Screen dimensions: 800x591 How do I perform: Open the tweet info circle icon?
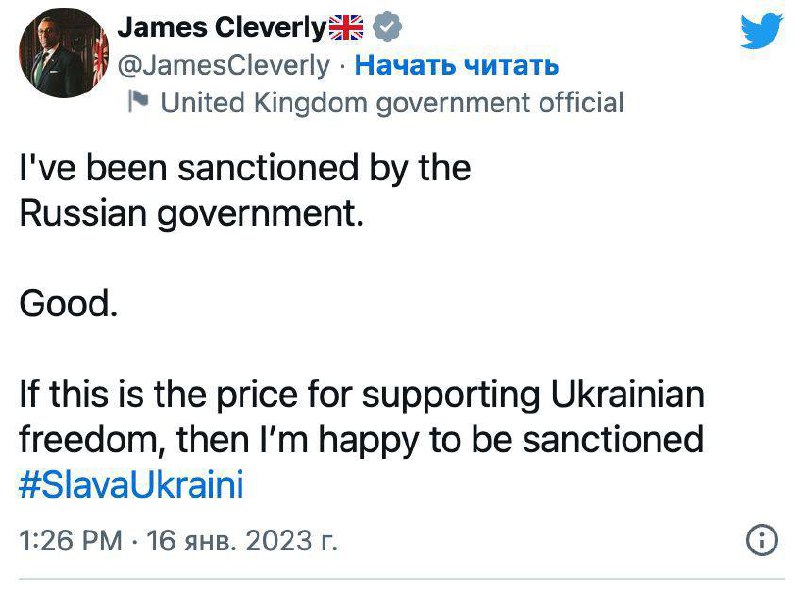[762, 541]
